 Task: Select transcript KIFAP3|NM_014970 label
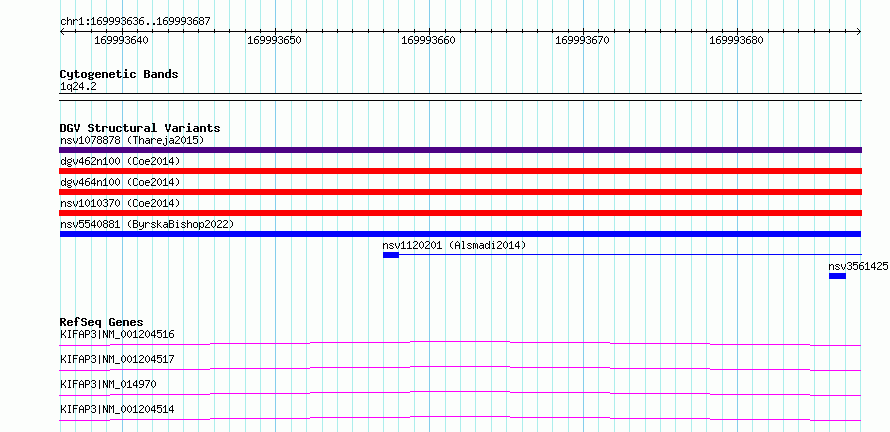coord(108,384)
